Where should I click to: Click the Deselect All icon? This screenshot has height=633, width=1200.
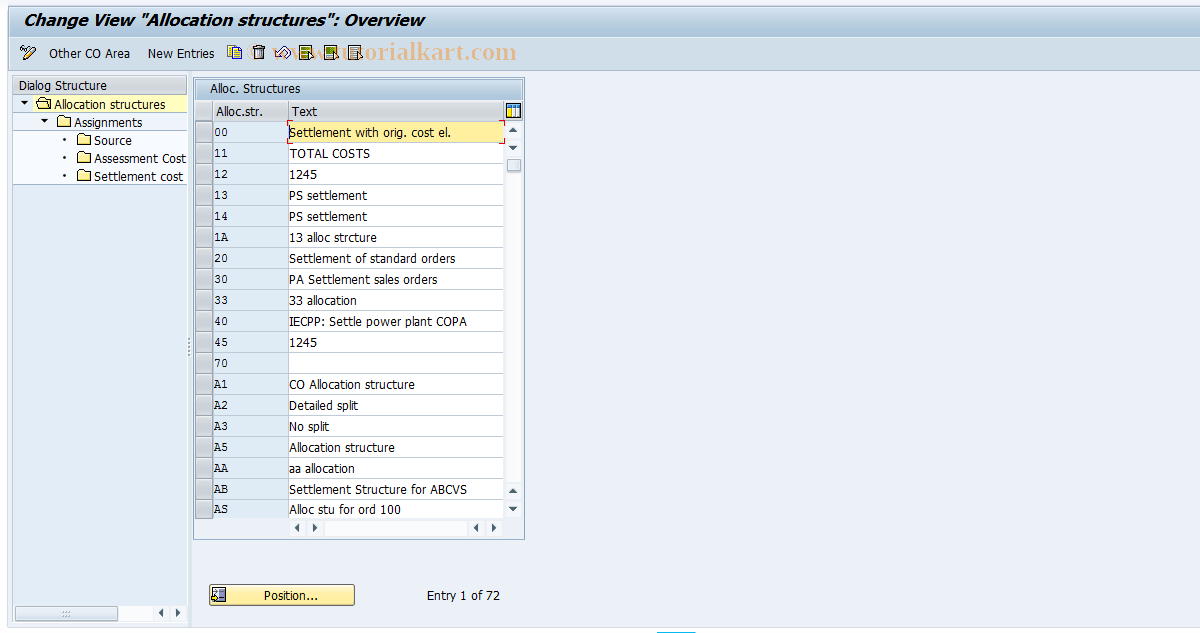(355, 52)
